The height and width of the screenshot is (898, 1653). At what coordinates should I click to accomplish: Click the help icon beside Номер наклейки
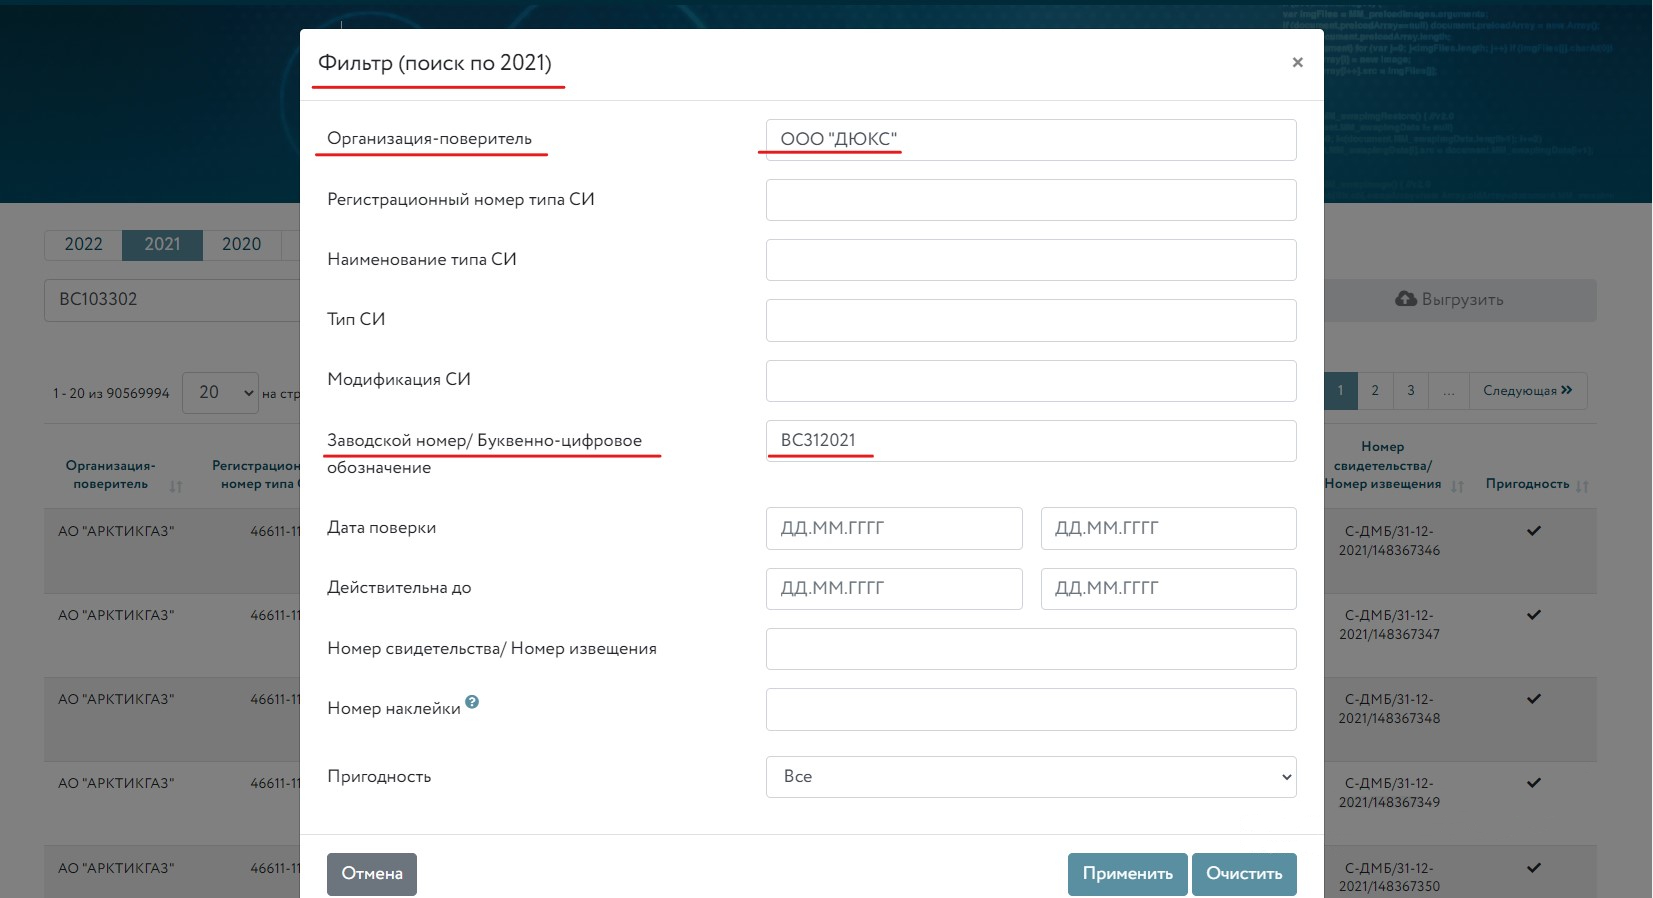pyautogui.click(x=472, y=703)
